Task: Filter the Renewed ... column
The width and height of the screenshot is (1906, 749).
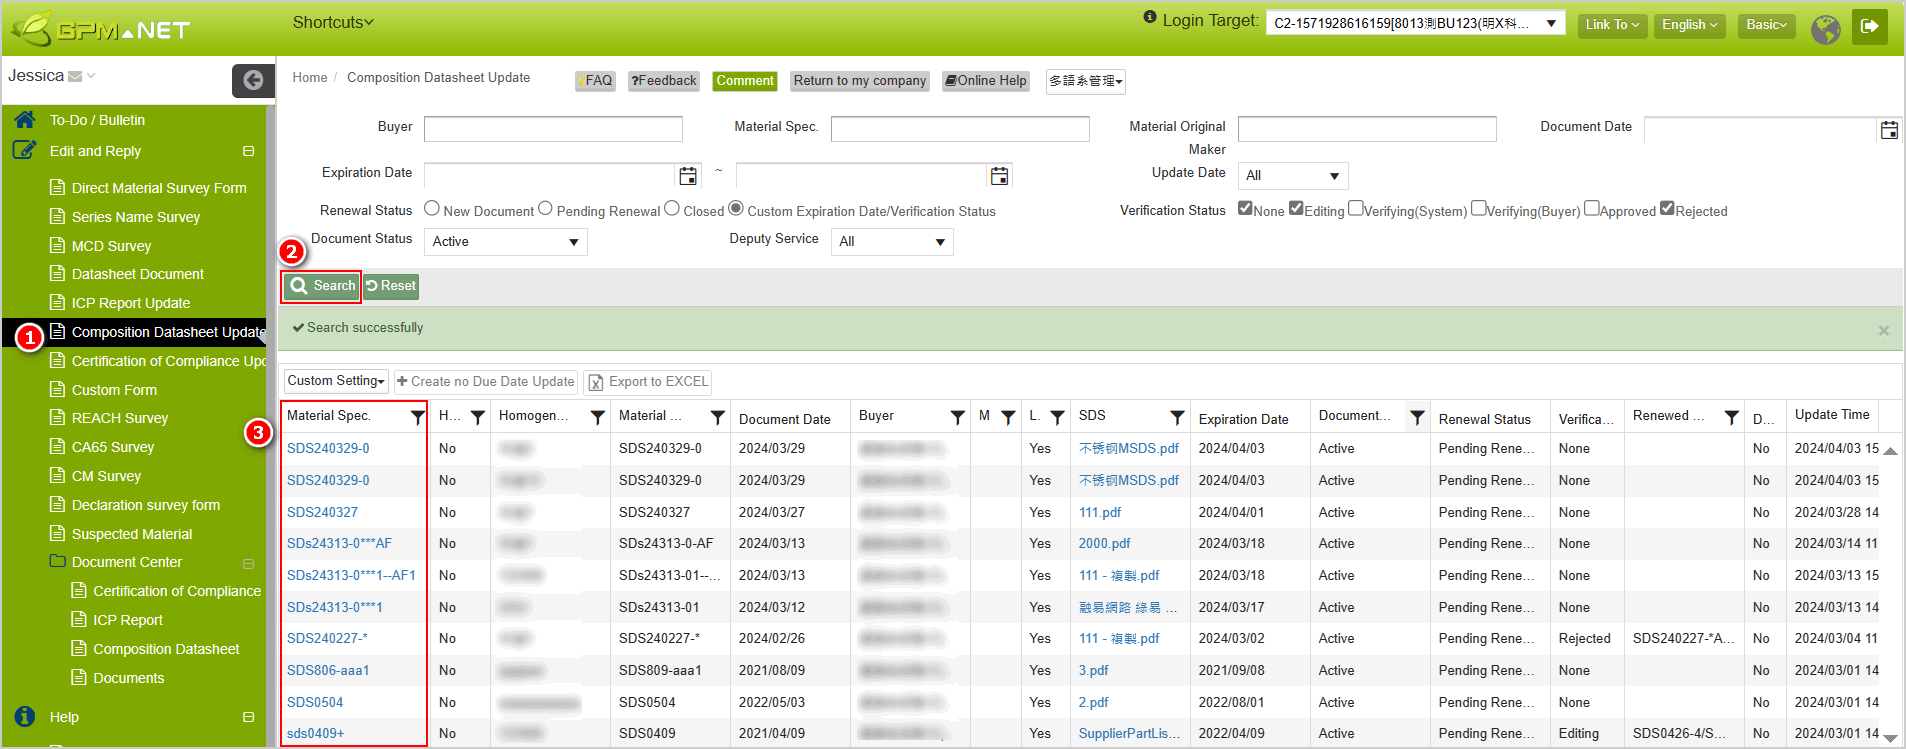Action: [x=1731, y=418]
